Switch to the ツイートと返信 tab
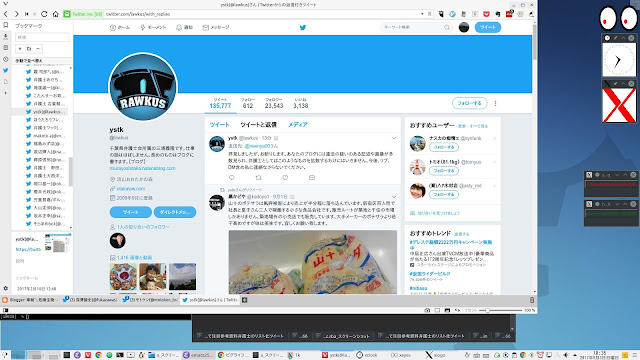640x360 pixels. pyautogui.click(x=258, y=124)
